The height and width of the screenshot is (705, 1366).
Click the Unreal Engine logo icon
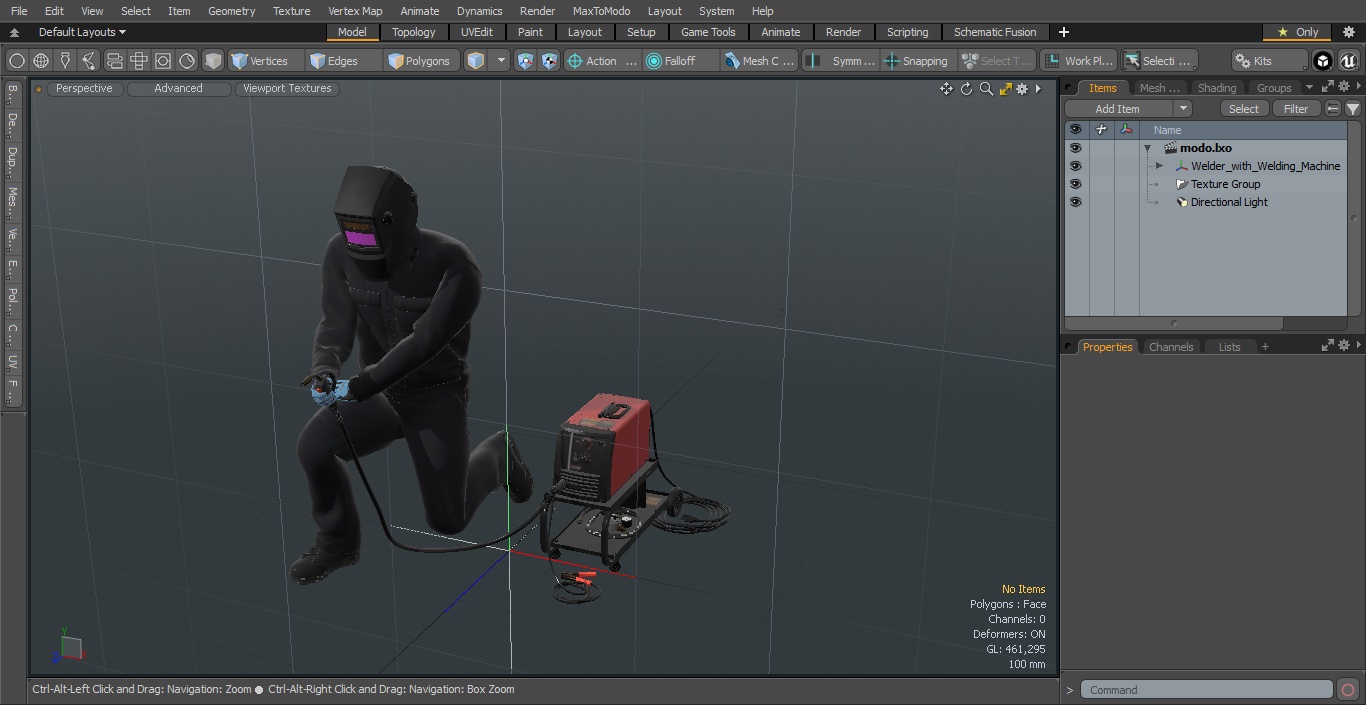(x=1348, y=61)
